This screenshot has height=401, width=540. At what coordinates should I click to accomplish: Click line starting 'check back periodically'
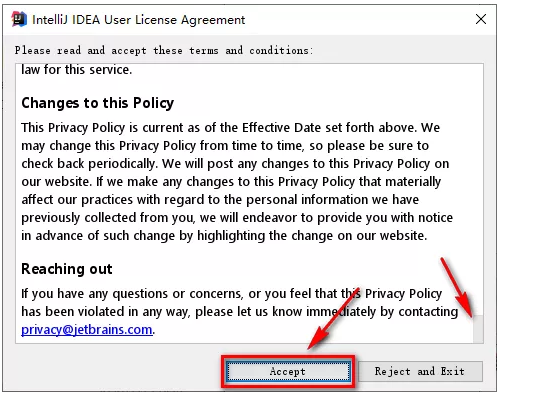(x=235, y=164)
